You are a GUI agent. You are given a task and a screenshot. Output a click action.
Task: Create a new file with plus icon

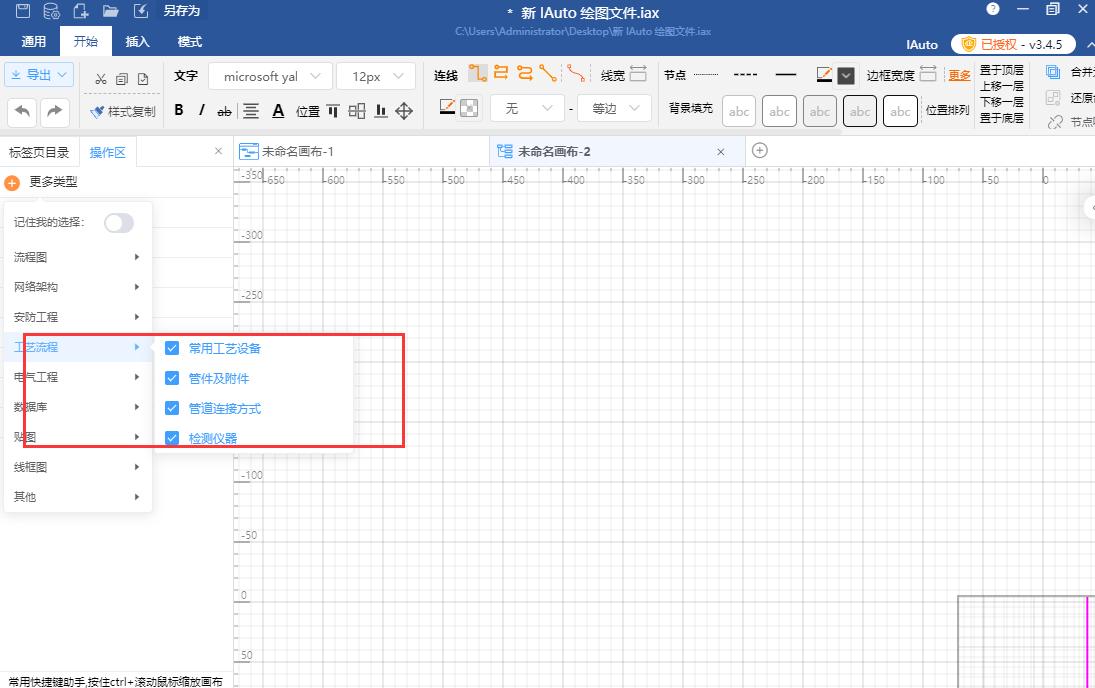[x=81, y=10]
